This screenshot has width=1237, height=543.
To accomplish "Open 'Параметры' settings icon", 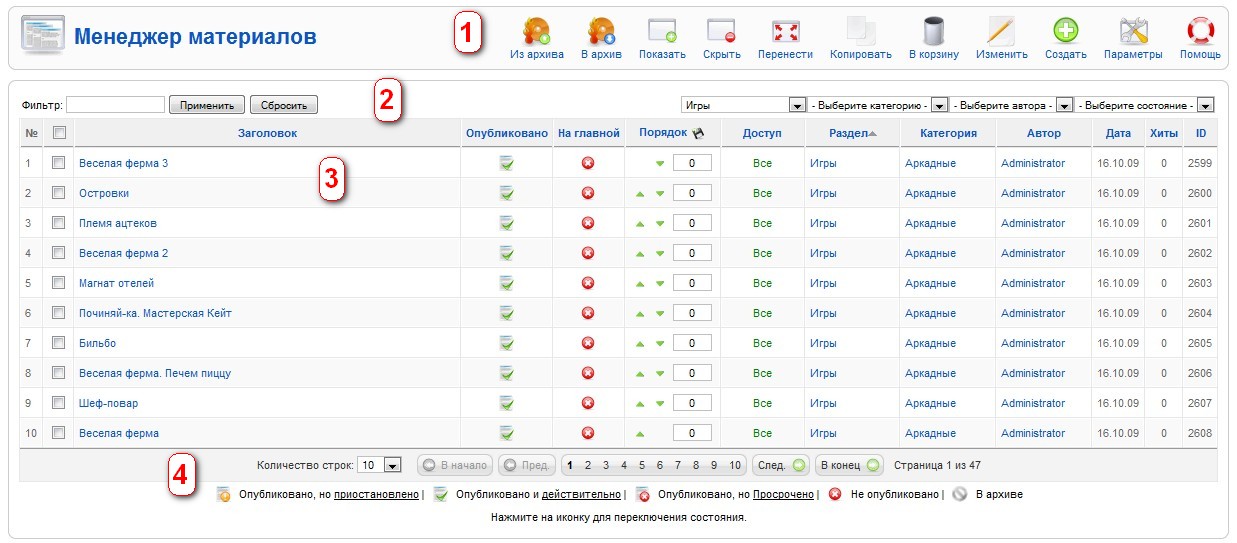I will 1133,31.
